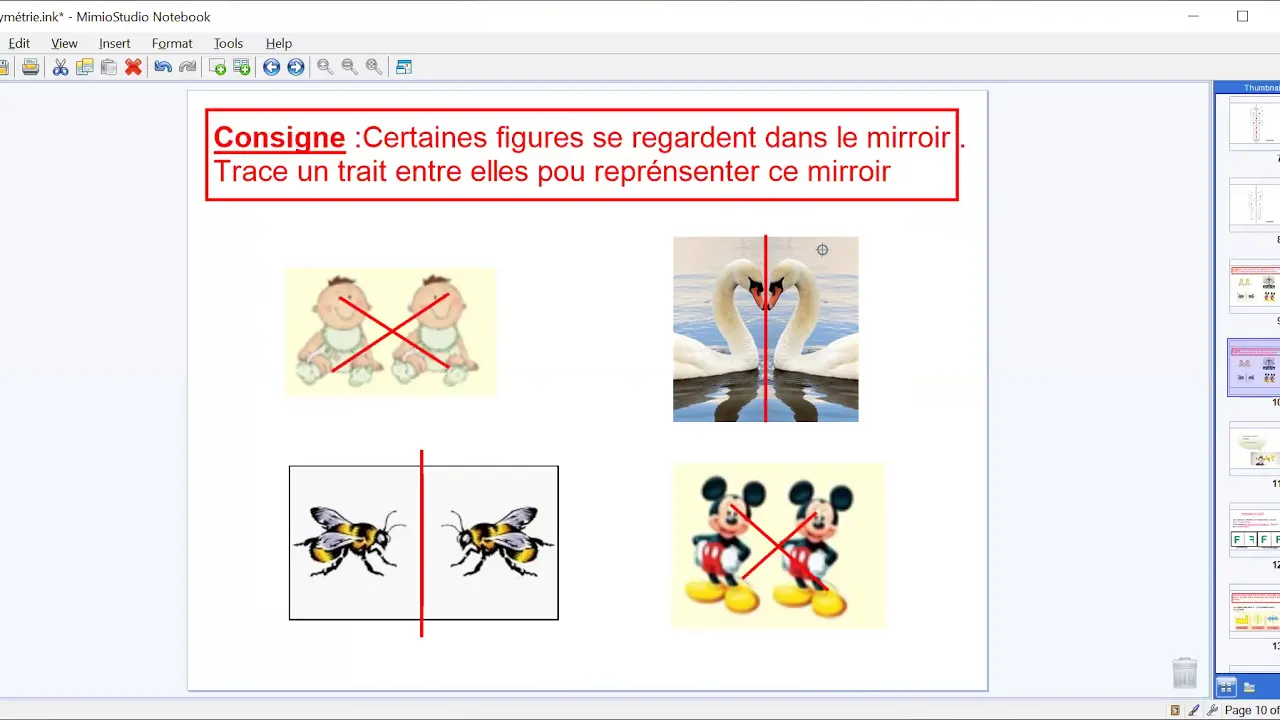Click the Best fit zoom icon

point(374,67)
